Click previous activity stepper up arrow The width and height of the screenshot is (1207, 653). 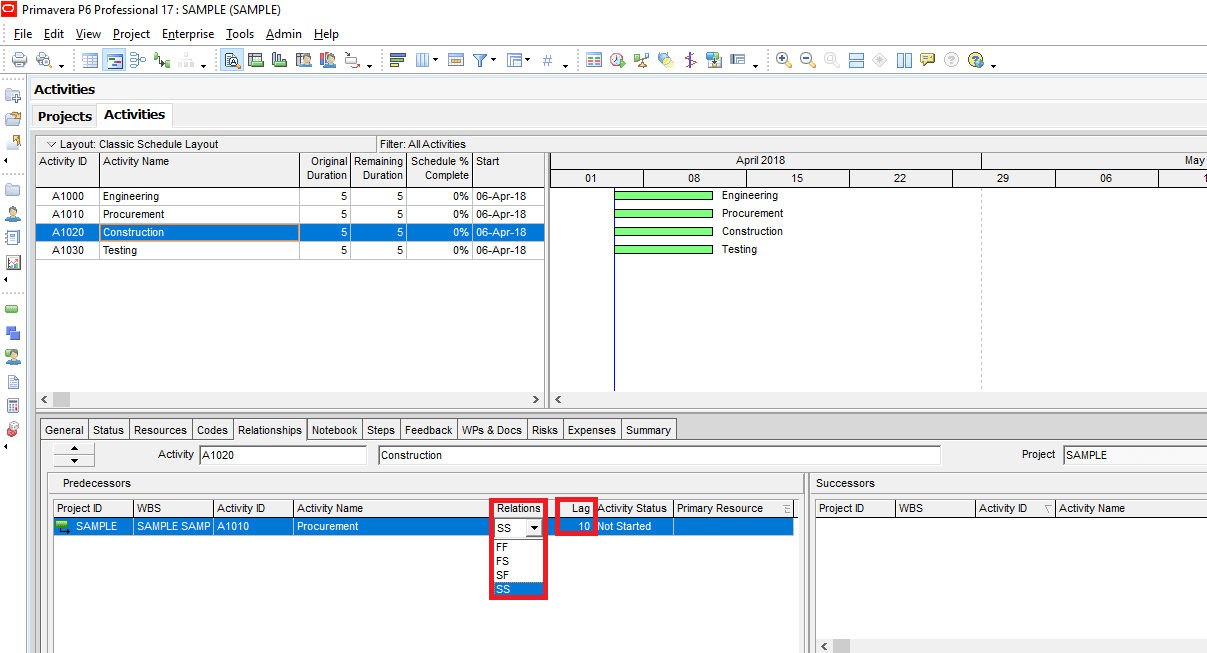coord(74,449)
